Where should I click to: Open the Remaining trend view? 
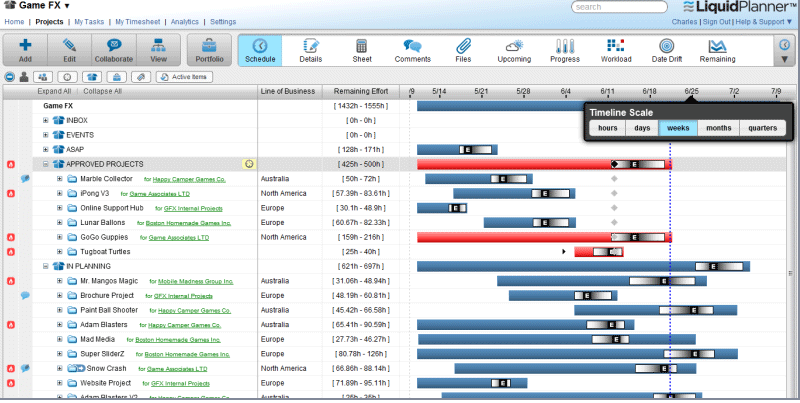(x=717, y=50)
